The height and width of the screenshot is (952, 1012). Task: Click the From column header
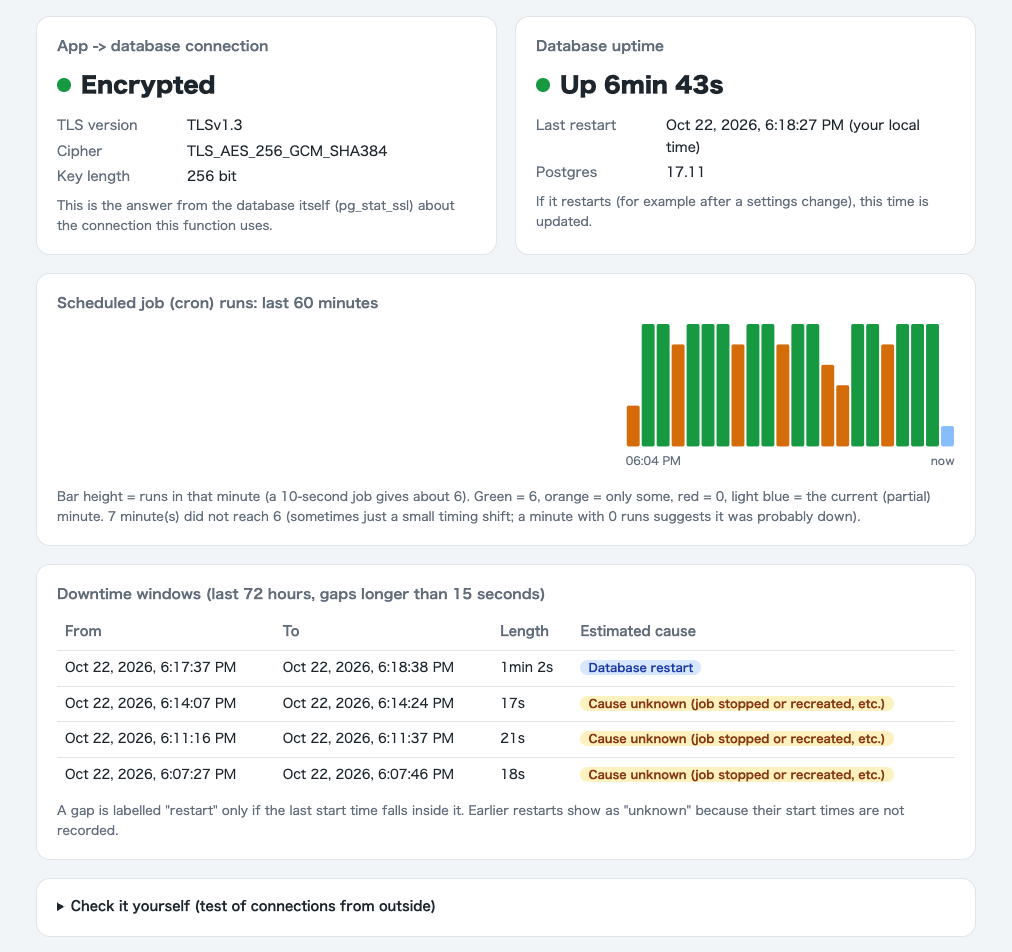tap(83, 631)
